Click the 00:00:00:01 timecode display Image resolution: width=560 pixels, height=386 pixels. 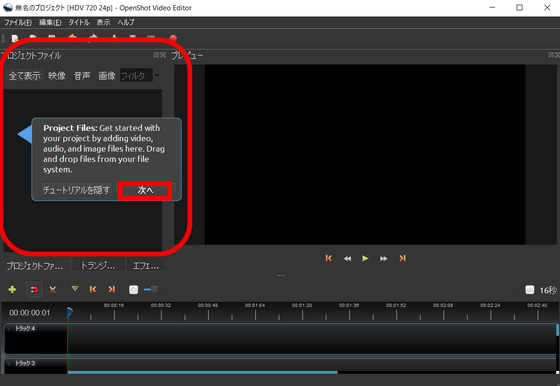tap(30, 313)
